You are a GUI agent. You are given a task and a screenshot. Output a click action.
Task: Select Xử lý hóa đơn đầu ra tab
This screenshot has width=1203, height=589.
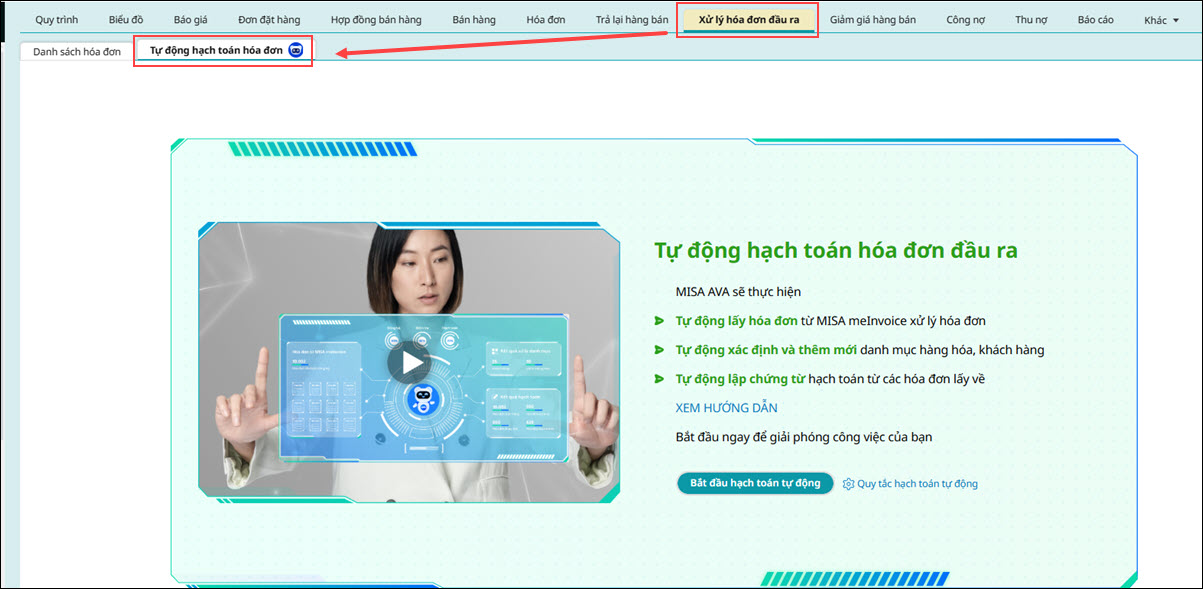click(748, 20)
